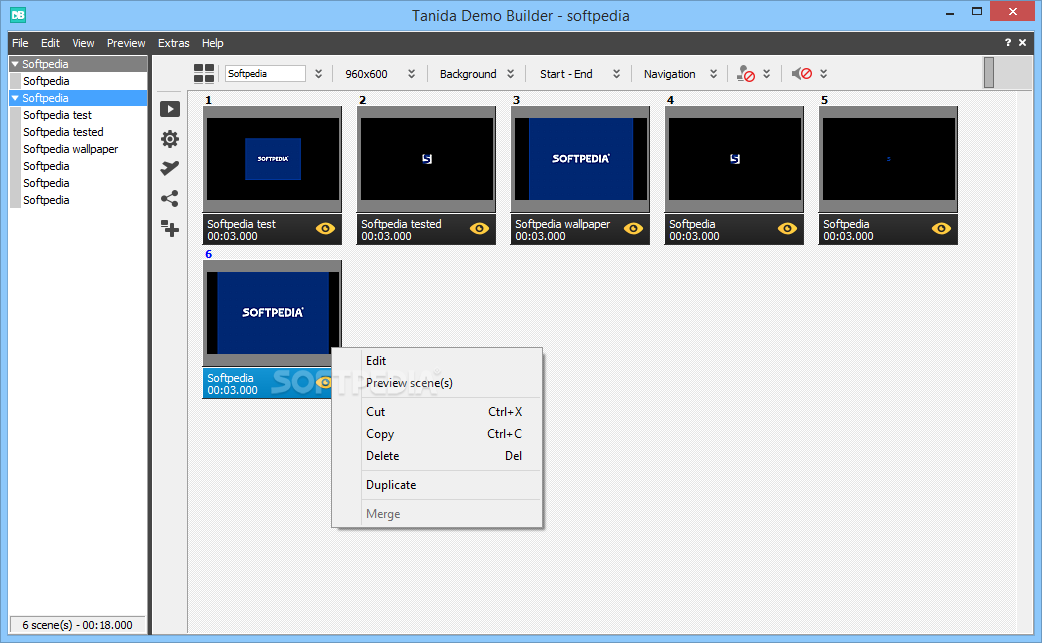Click the toolbar scroll handle at right
The width and height of the screenshot is (1042, 643).
989,72
